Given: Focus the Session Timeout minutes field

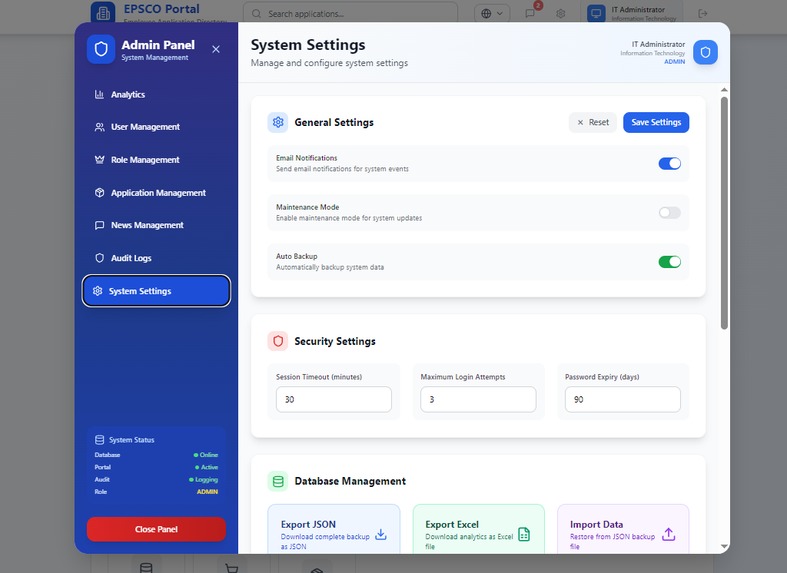Looking at the screenshot, I should click(x=334, y=399).
